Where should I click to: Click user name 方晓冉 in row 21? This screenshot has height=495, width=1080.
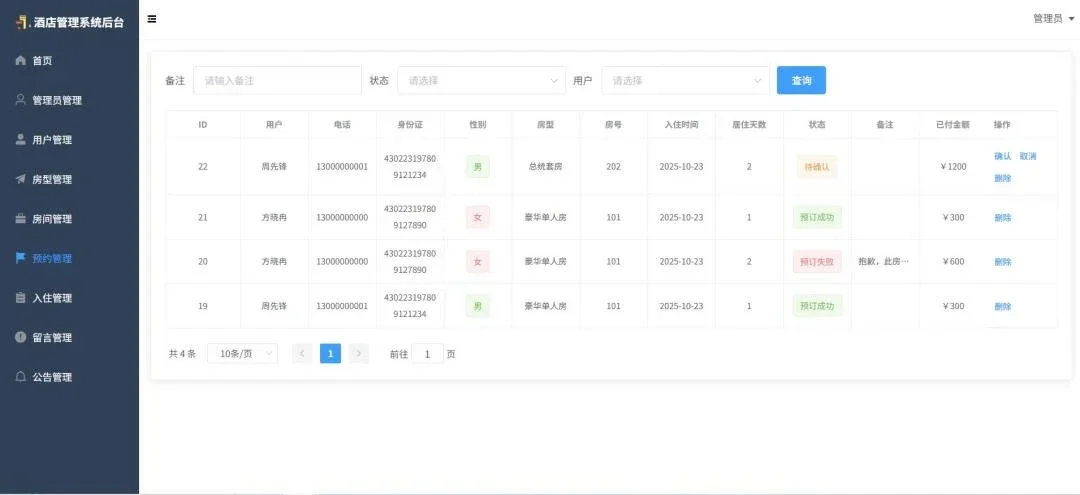coord(274,218)
